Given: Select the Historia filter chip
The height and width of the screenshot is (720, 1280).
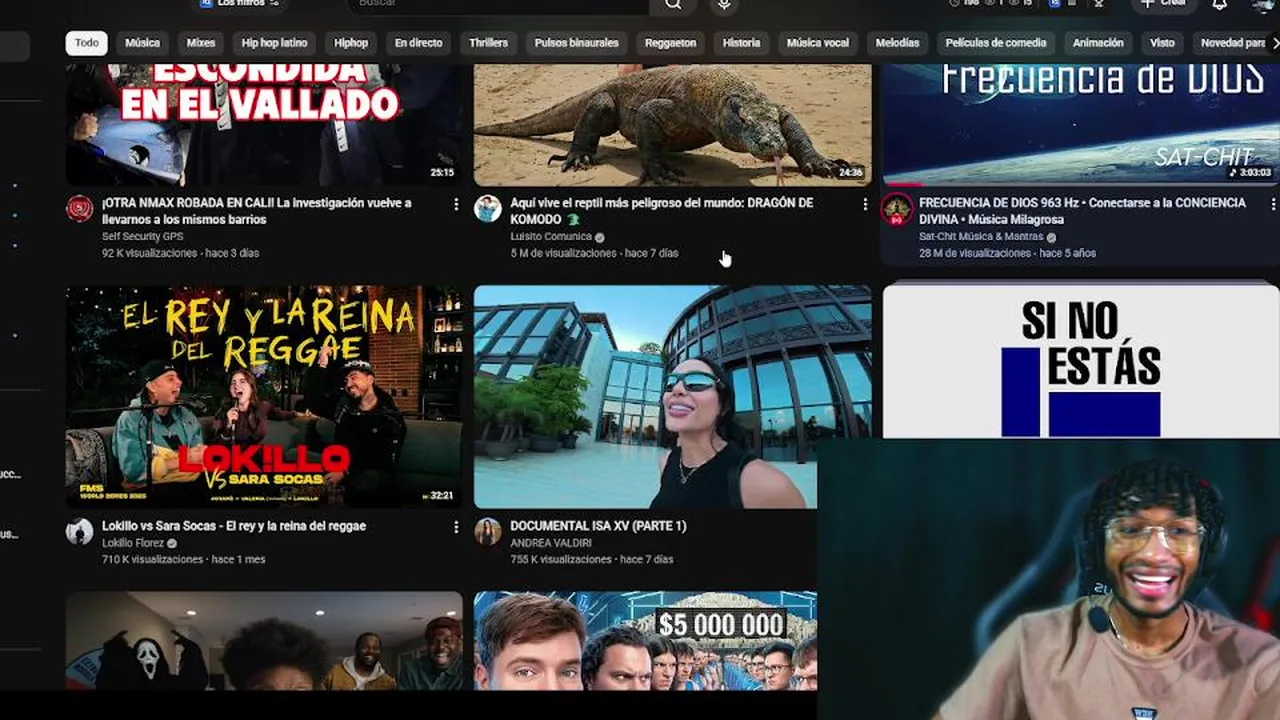Looking at the screenshot, I should [x=741, y=43].
